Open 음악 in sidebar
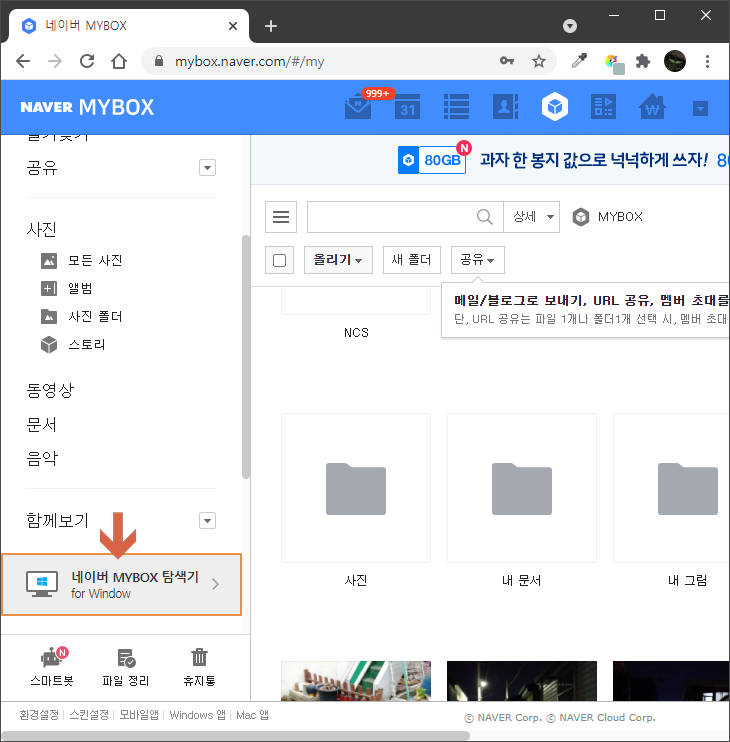Image resolution: width=730 pixels, height=742 pixels. click(x=42, y=459)
